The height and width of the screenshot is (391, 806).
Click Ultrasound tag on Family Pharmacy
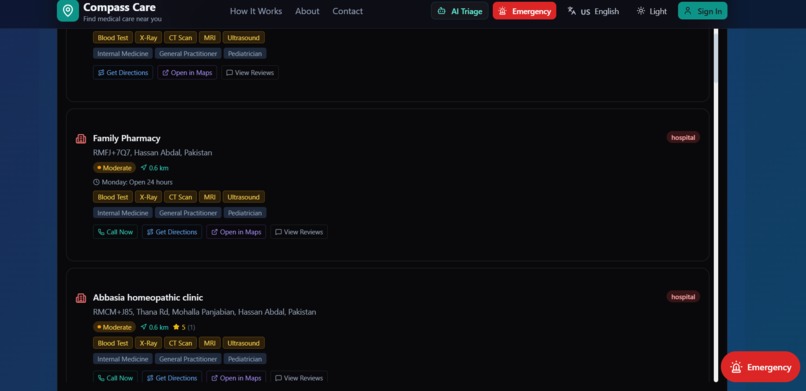pyautogui.click(x=244, y=197)
